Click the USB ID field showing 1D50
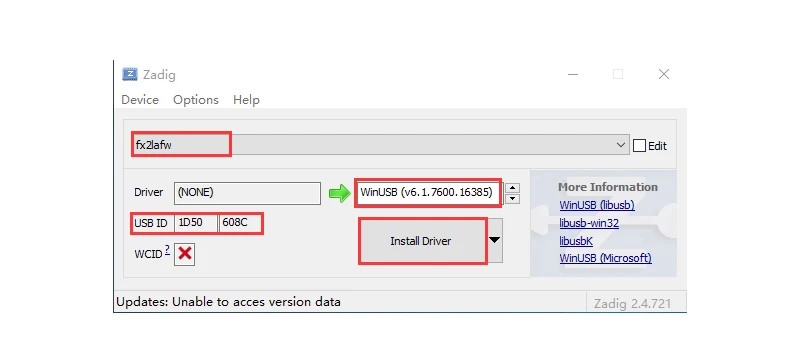This screenshot has width=800, height=360. tap(196, 223)
